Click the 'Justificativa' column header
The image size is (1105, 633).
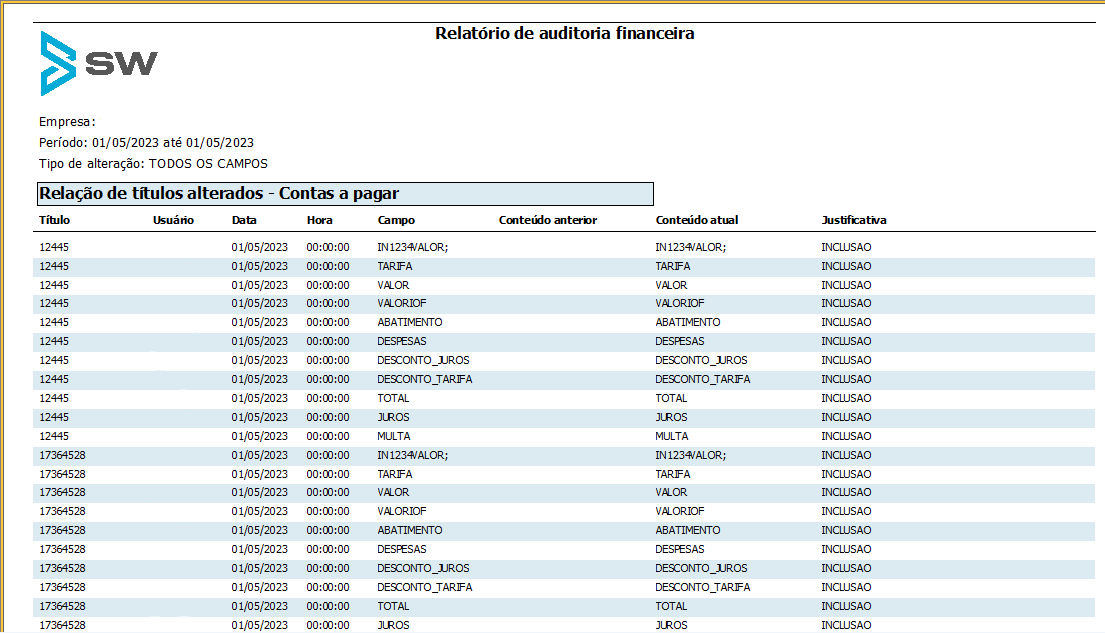[x=853, y=220]
